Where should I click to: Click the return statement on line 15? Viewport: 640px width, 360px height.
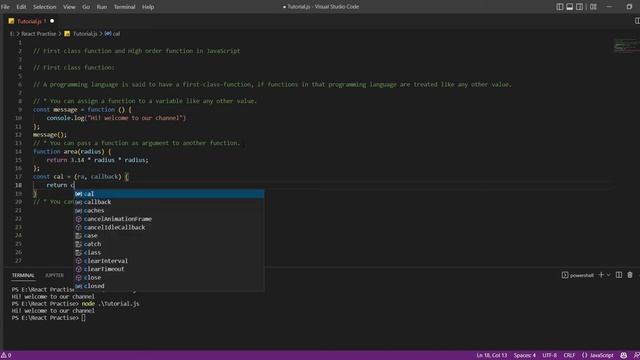[x=98, y=160]
